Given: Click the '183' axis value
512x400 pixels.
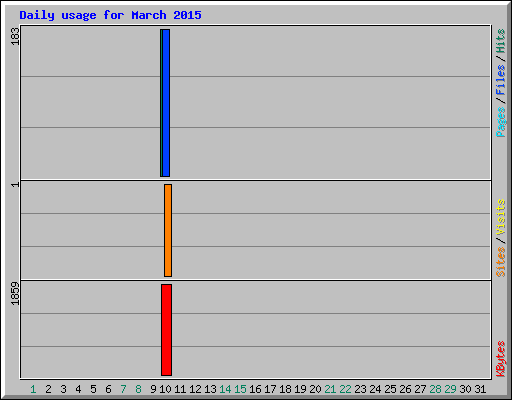Looking at the screenshot, I should [15, 36].
